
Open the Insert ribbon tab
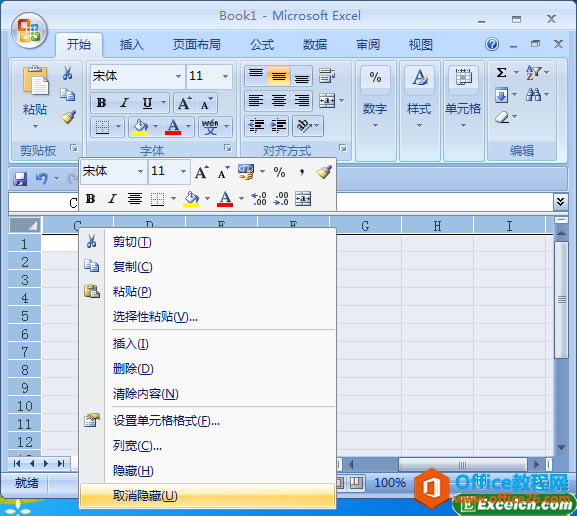131,45
